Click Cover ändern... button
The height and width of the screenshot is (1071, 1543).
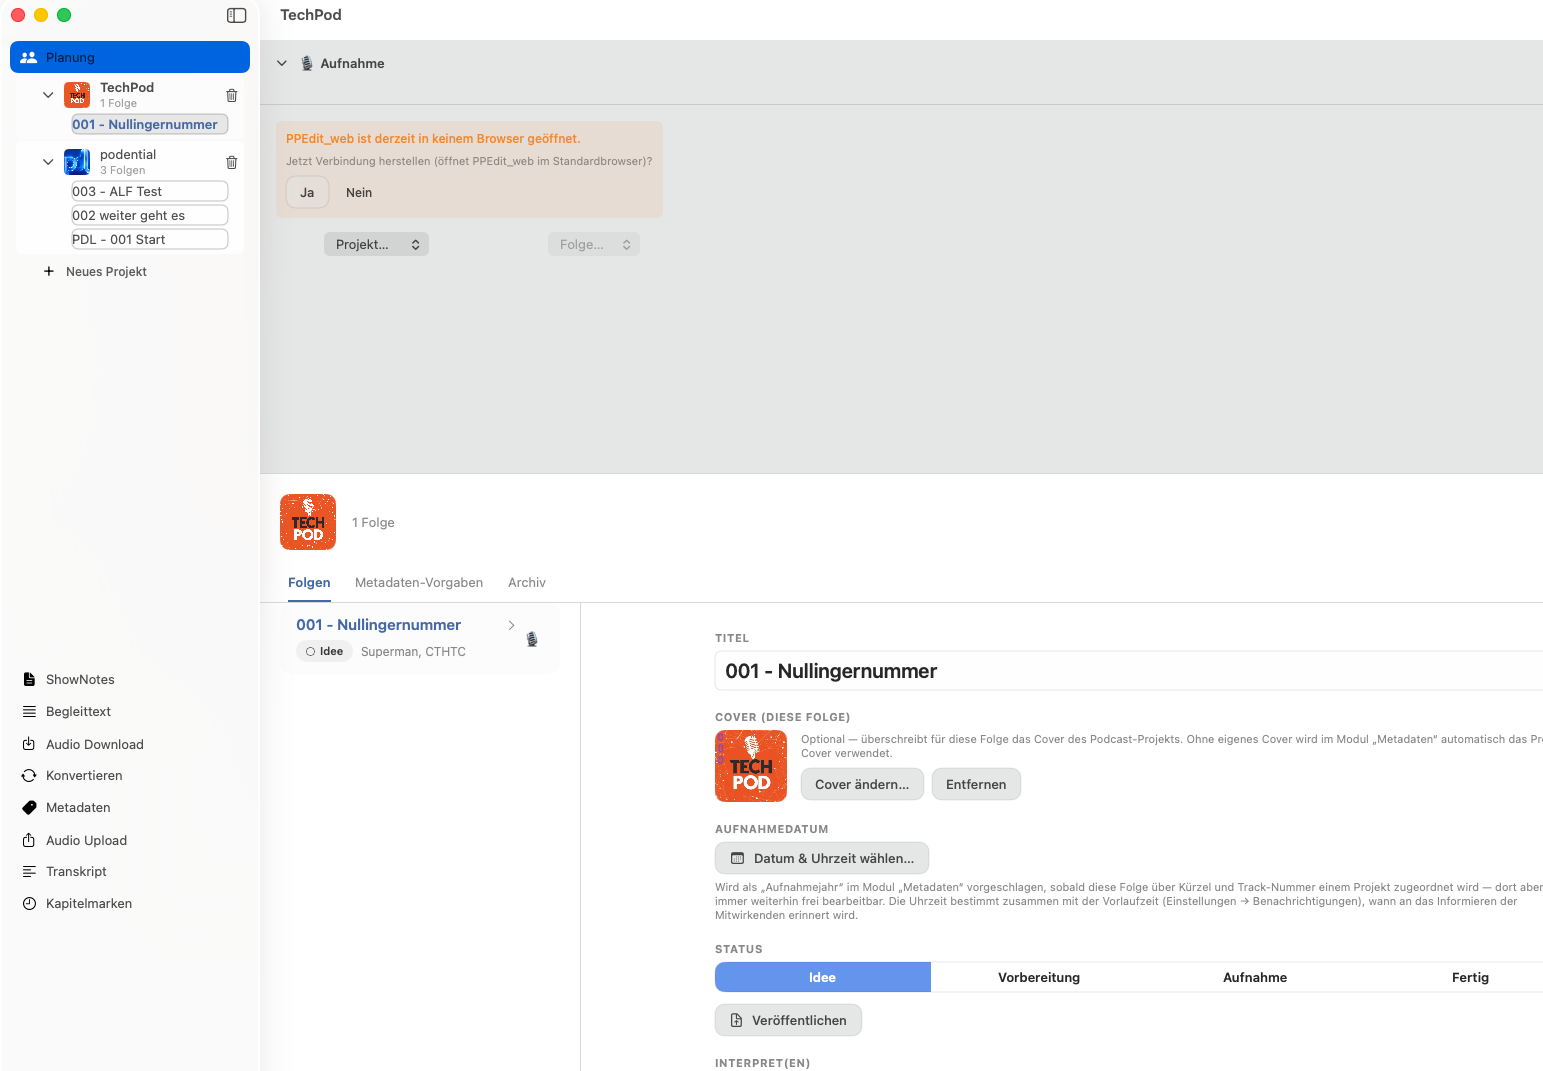862,784
